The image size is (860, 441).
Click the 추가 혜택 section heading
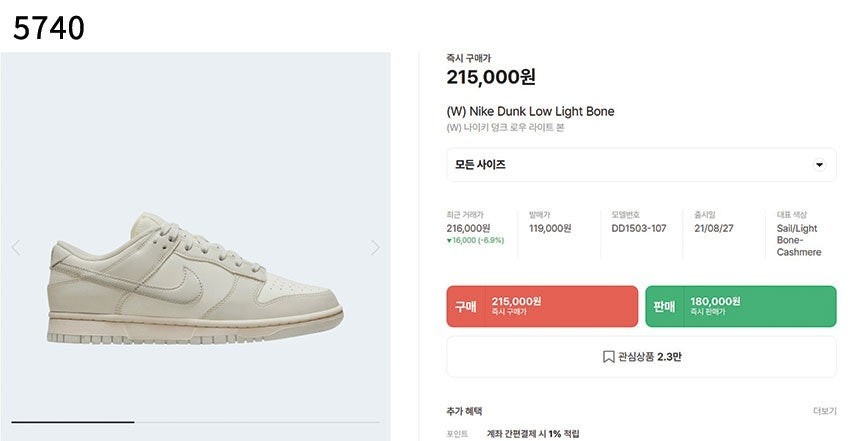[464, 411]
